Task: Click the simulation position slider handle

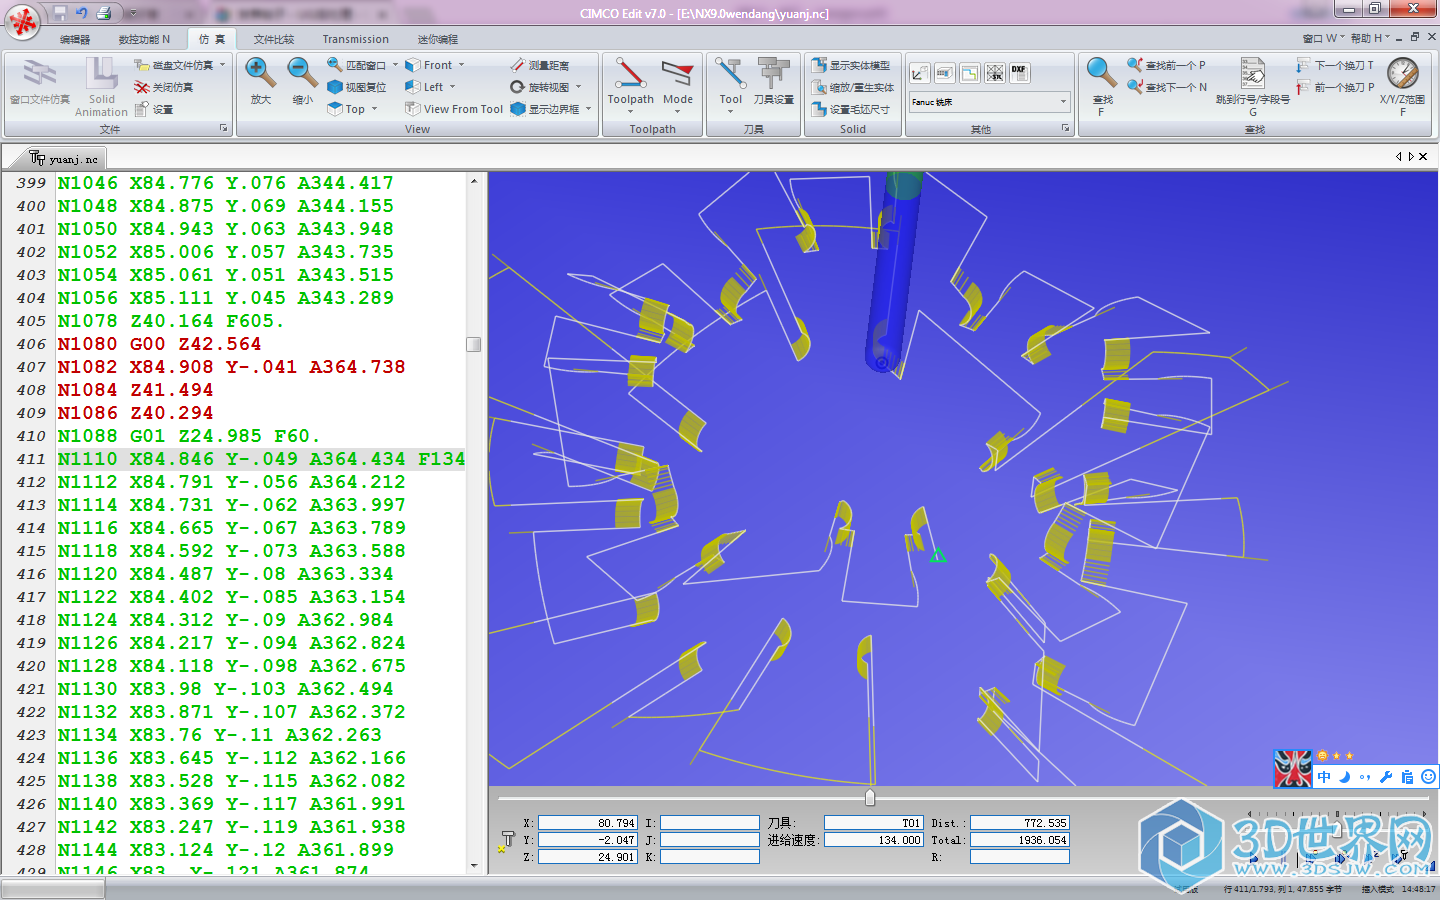Action: (870, 797)
